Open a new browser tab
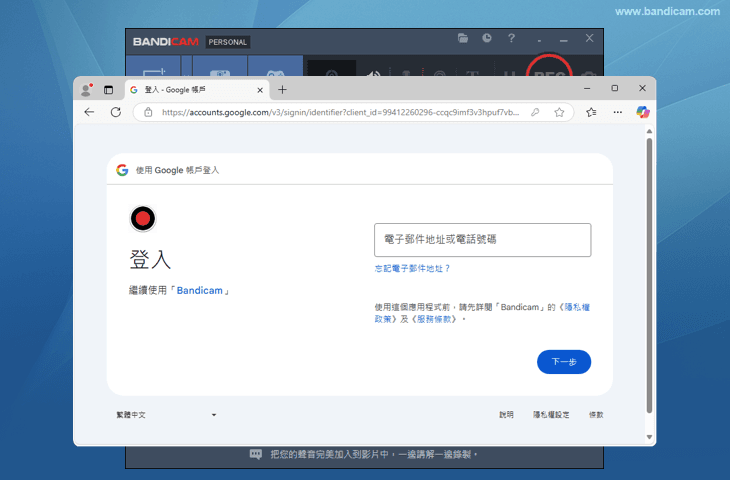Viewport: 730px width, 480px height. [x=282, y=90]
